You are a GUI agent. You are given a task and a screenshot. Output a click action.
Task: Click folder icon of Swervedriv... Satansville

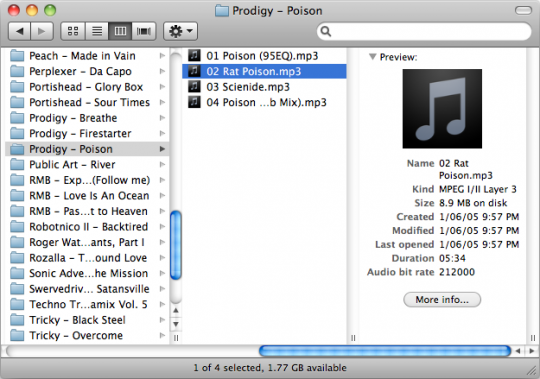pyautogui.click(x=17, y=289)
